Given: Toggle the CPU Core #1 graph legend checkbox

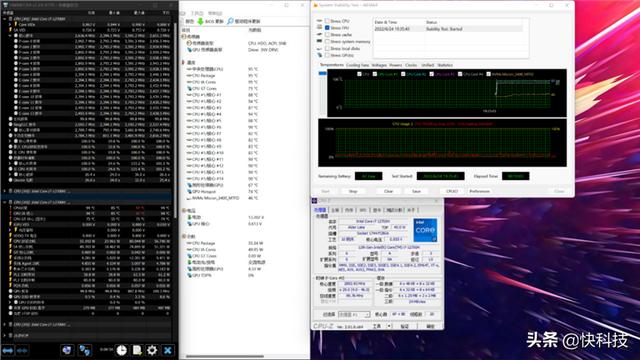Looking at the screenshot, I should click(x=375, y=74).
